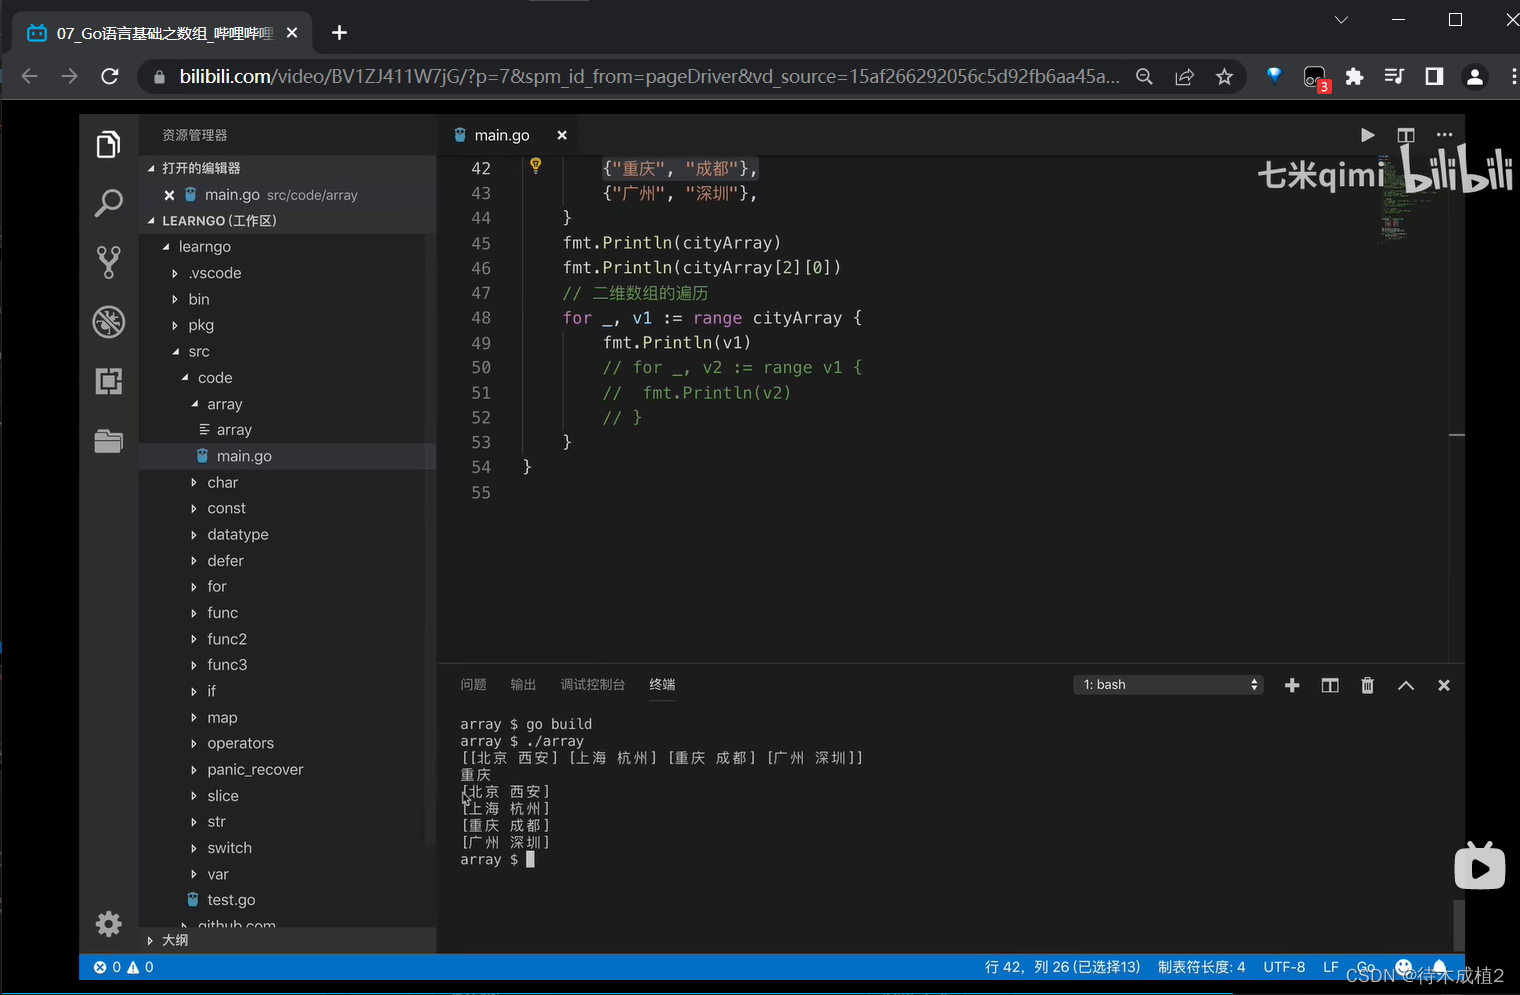Screen dimensions: 1520x995
Task: Open the project folders icon in activity bar
Action: coord(108,441)
